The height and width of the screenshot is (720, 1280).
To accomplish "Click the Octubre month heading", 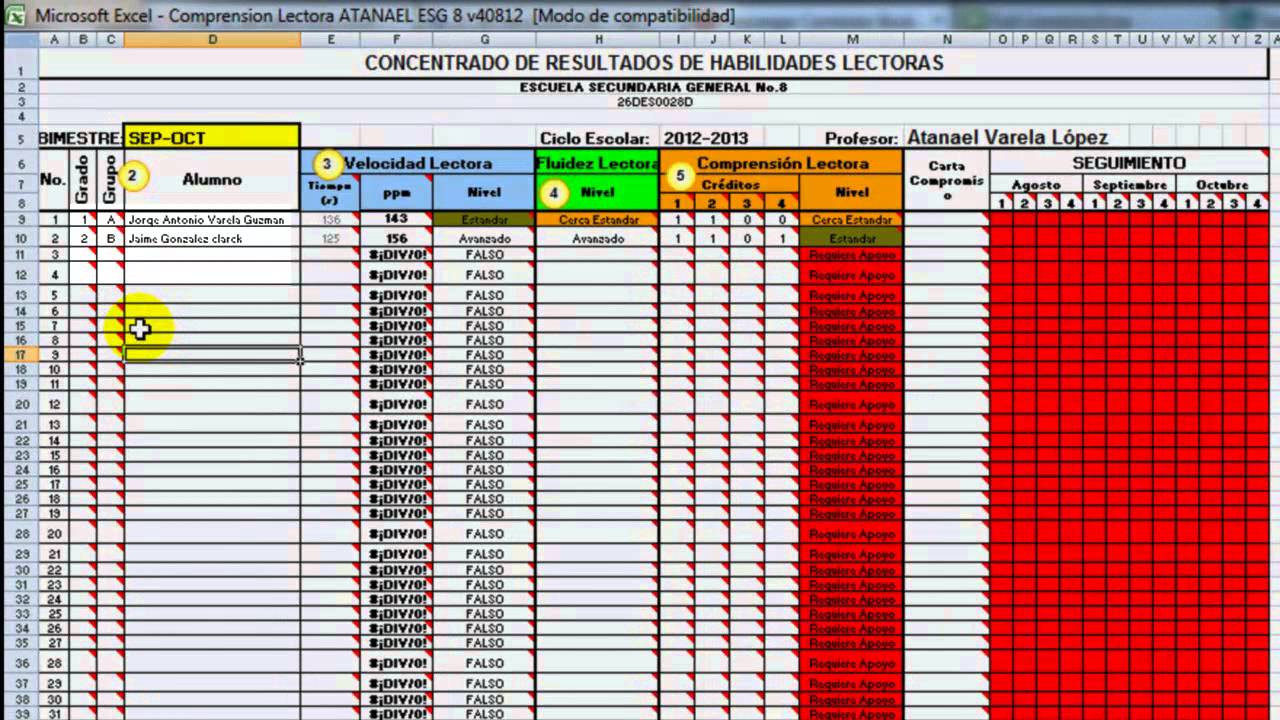I will point(1222,185).
